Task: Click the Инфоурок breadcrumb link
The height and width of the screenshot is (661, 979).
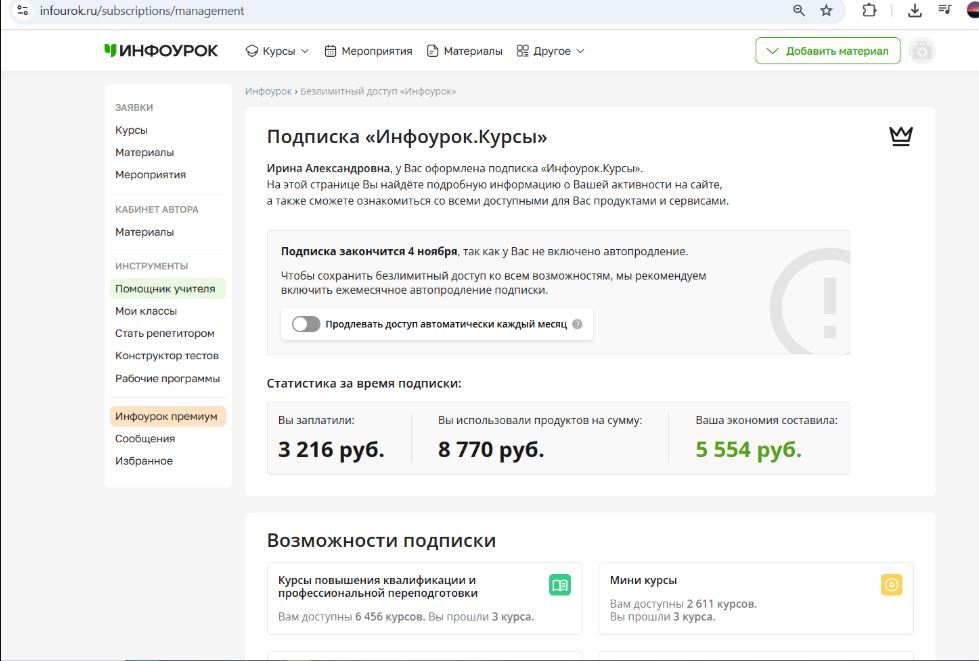Action: coord(268,92)
